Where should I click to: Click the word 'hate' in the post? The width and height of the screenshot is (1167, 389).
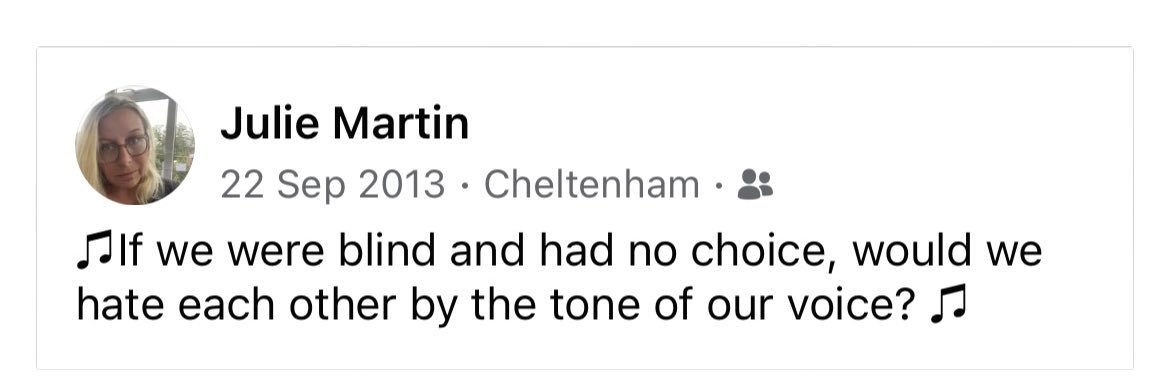click(121, 306)
